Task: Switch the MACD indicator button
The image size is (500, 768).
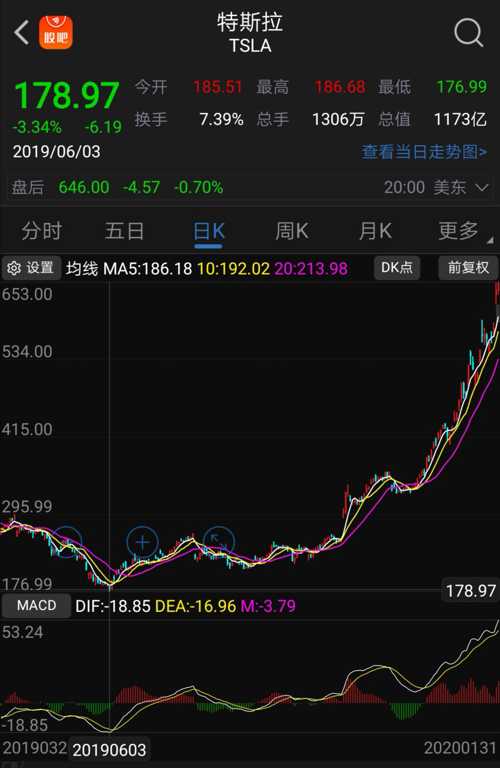Action: (36, 605)
